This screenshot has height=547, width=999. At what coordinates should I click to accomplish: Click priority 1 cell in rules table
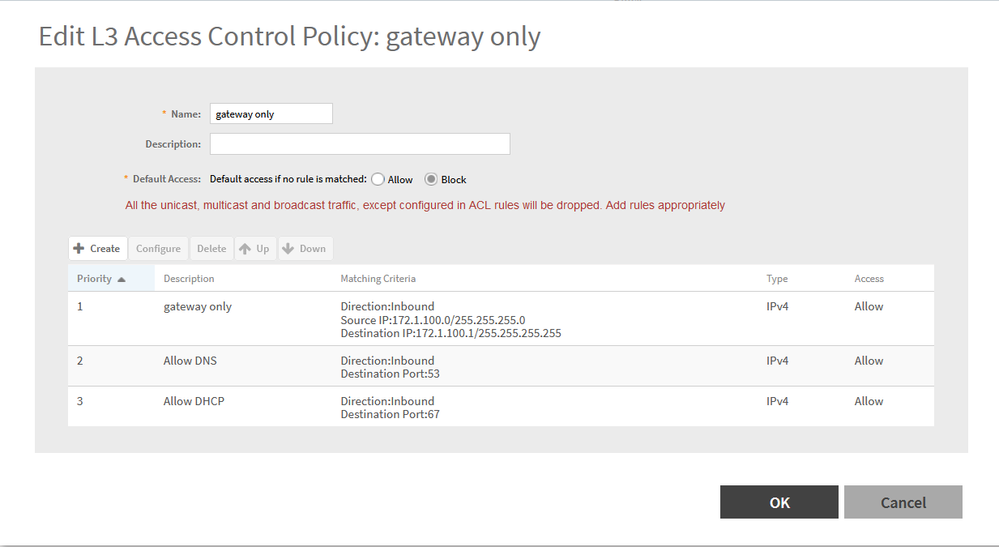(x=80, y=307)
